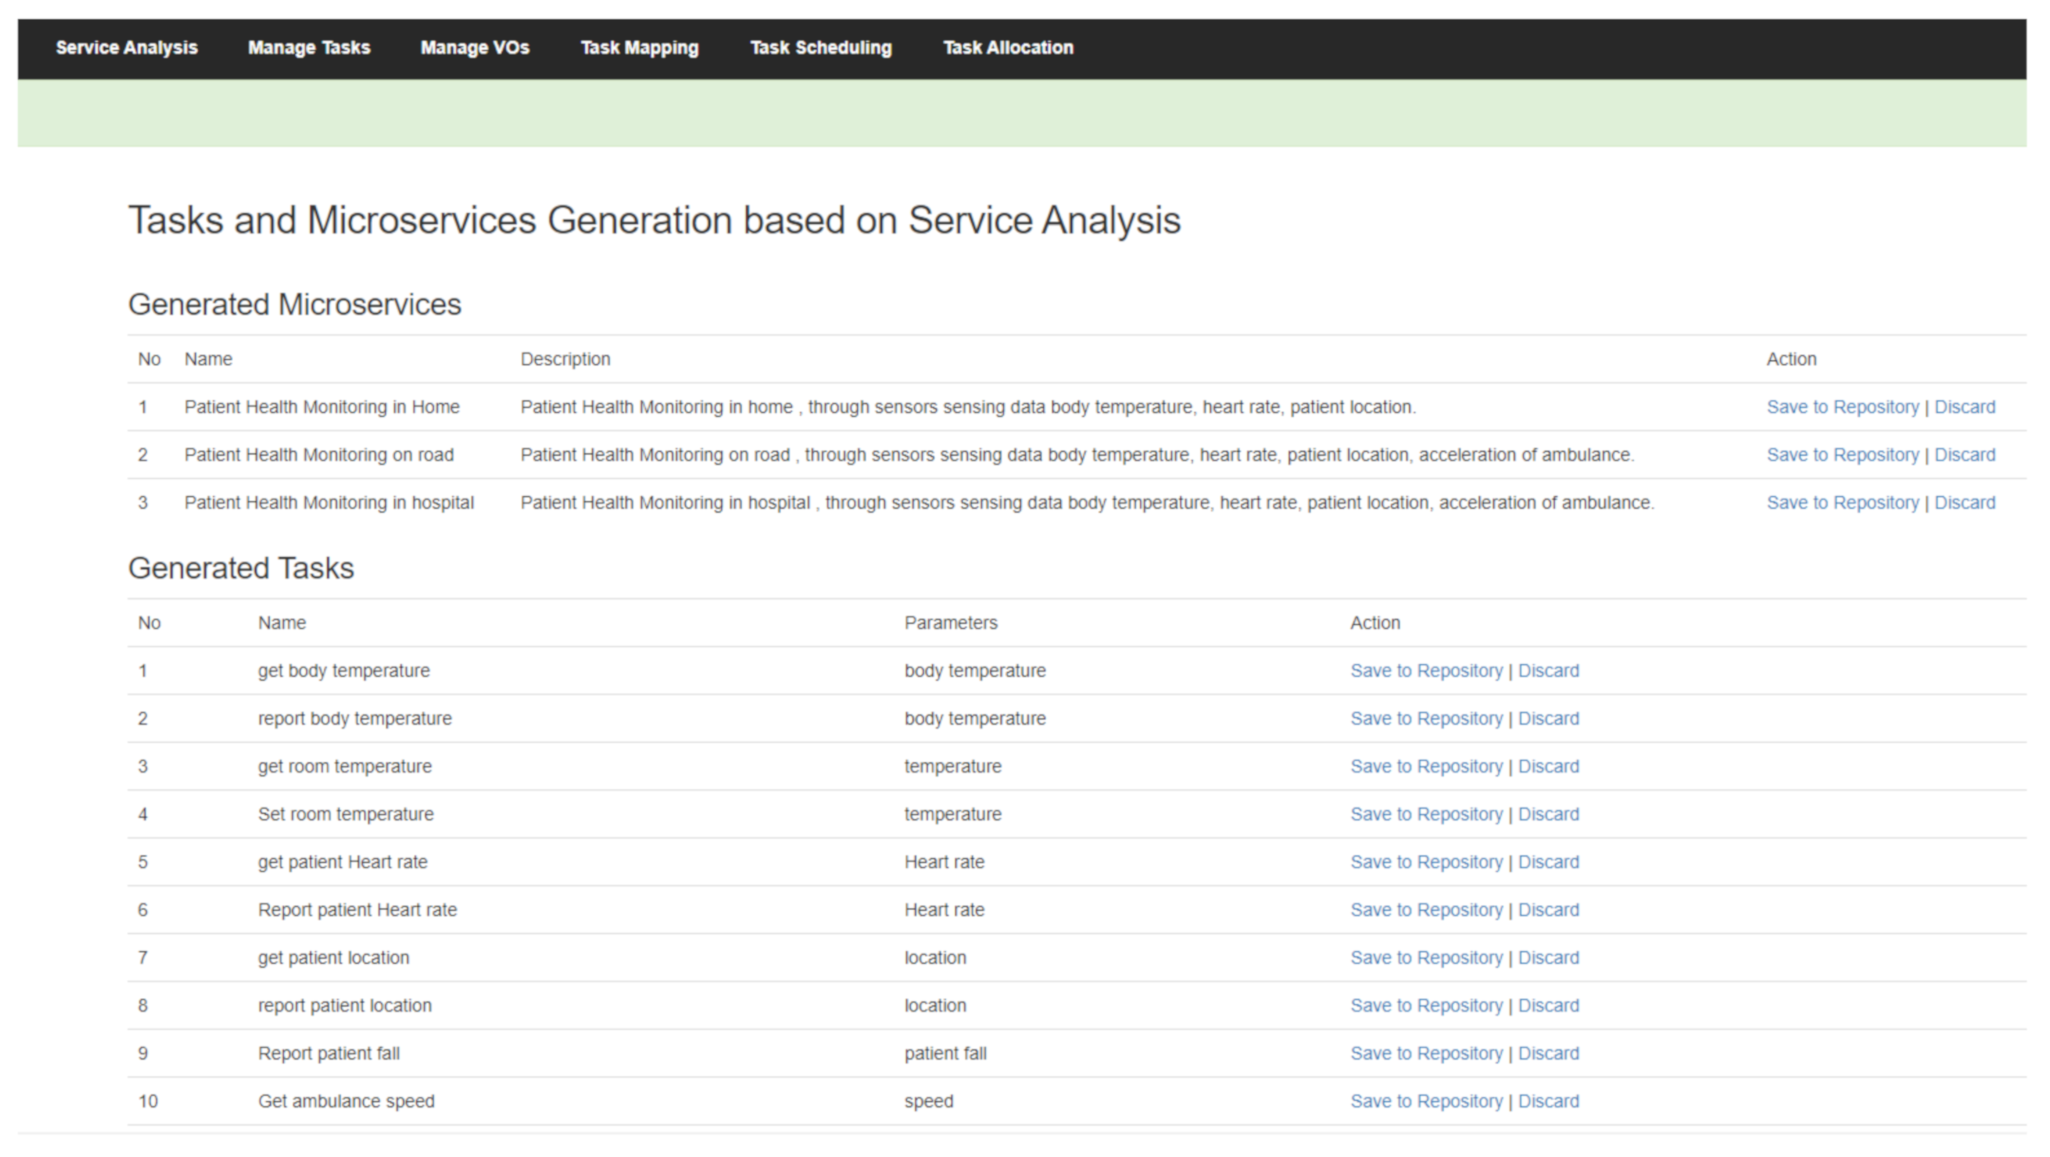The height and width of the screenshot is (1157, 2050).
Task: Discard the 'Get ambulance speed' task
Action: pos(1548,1101)
